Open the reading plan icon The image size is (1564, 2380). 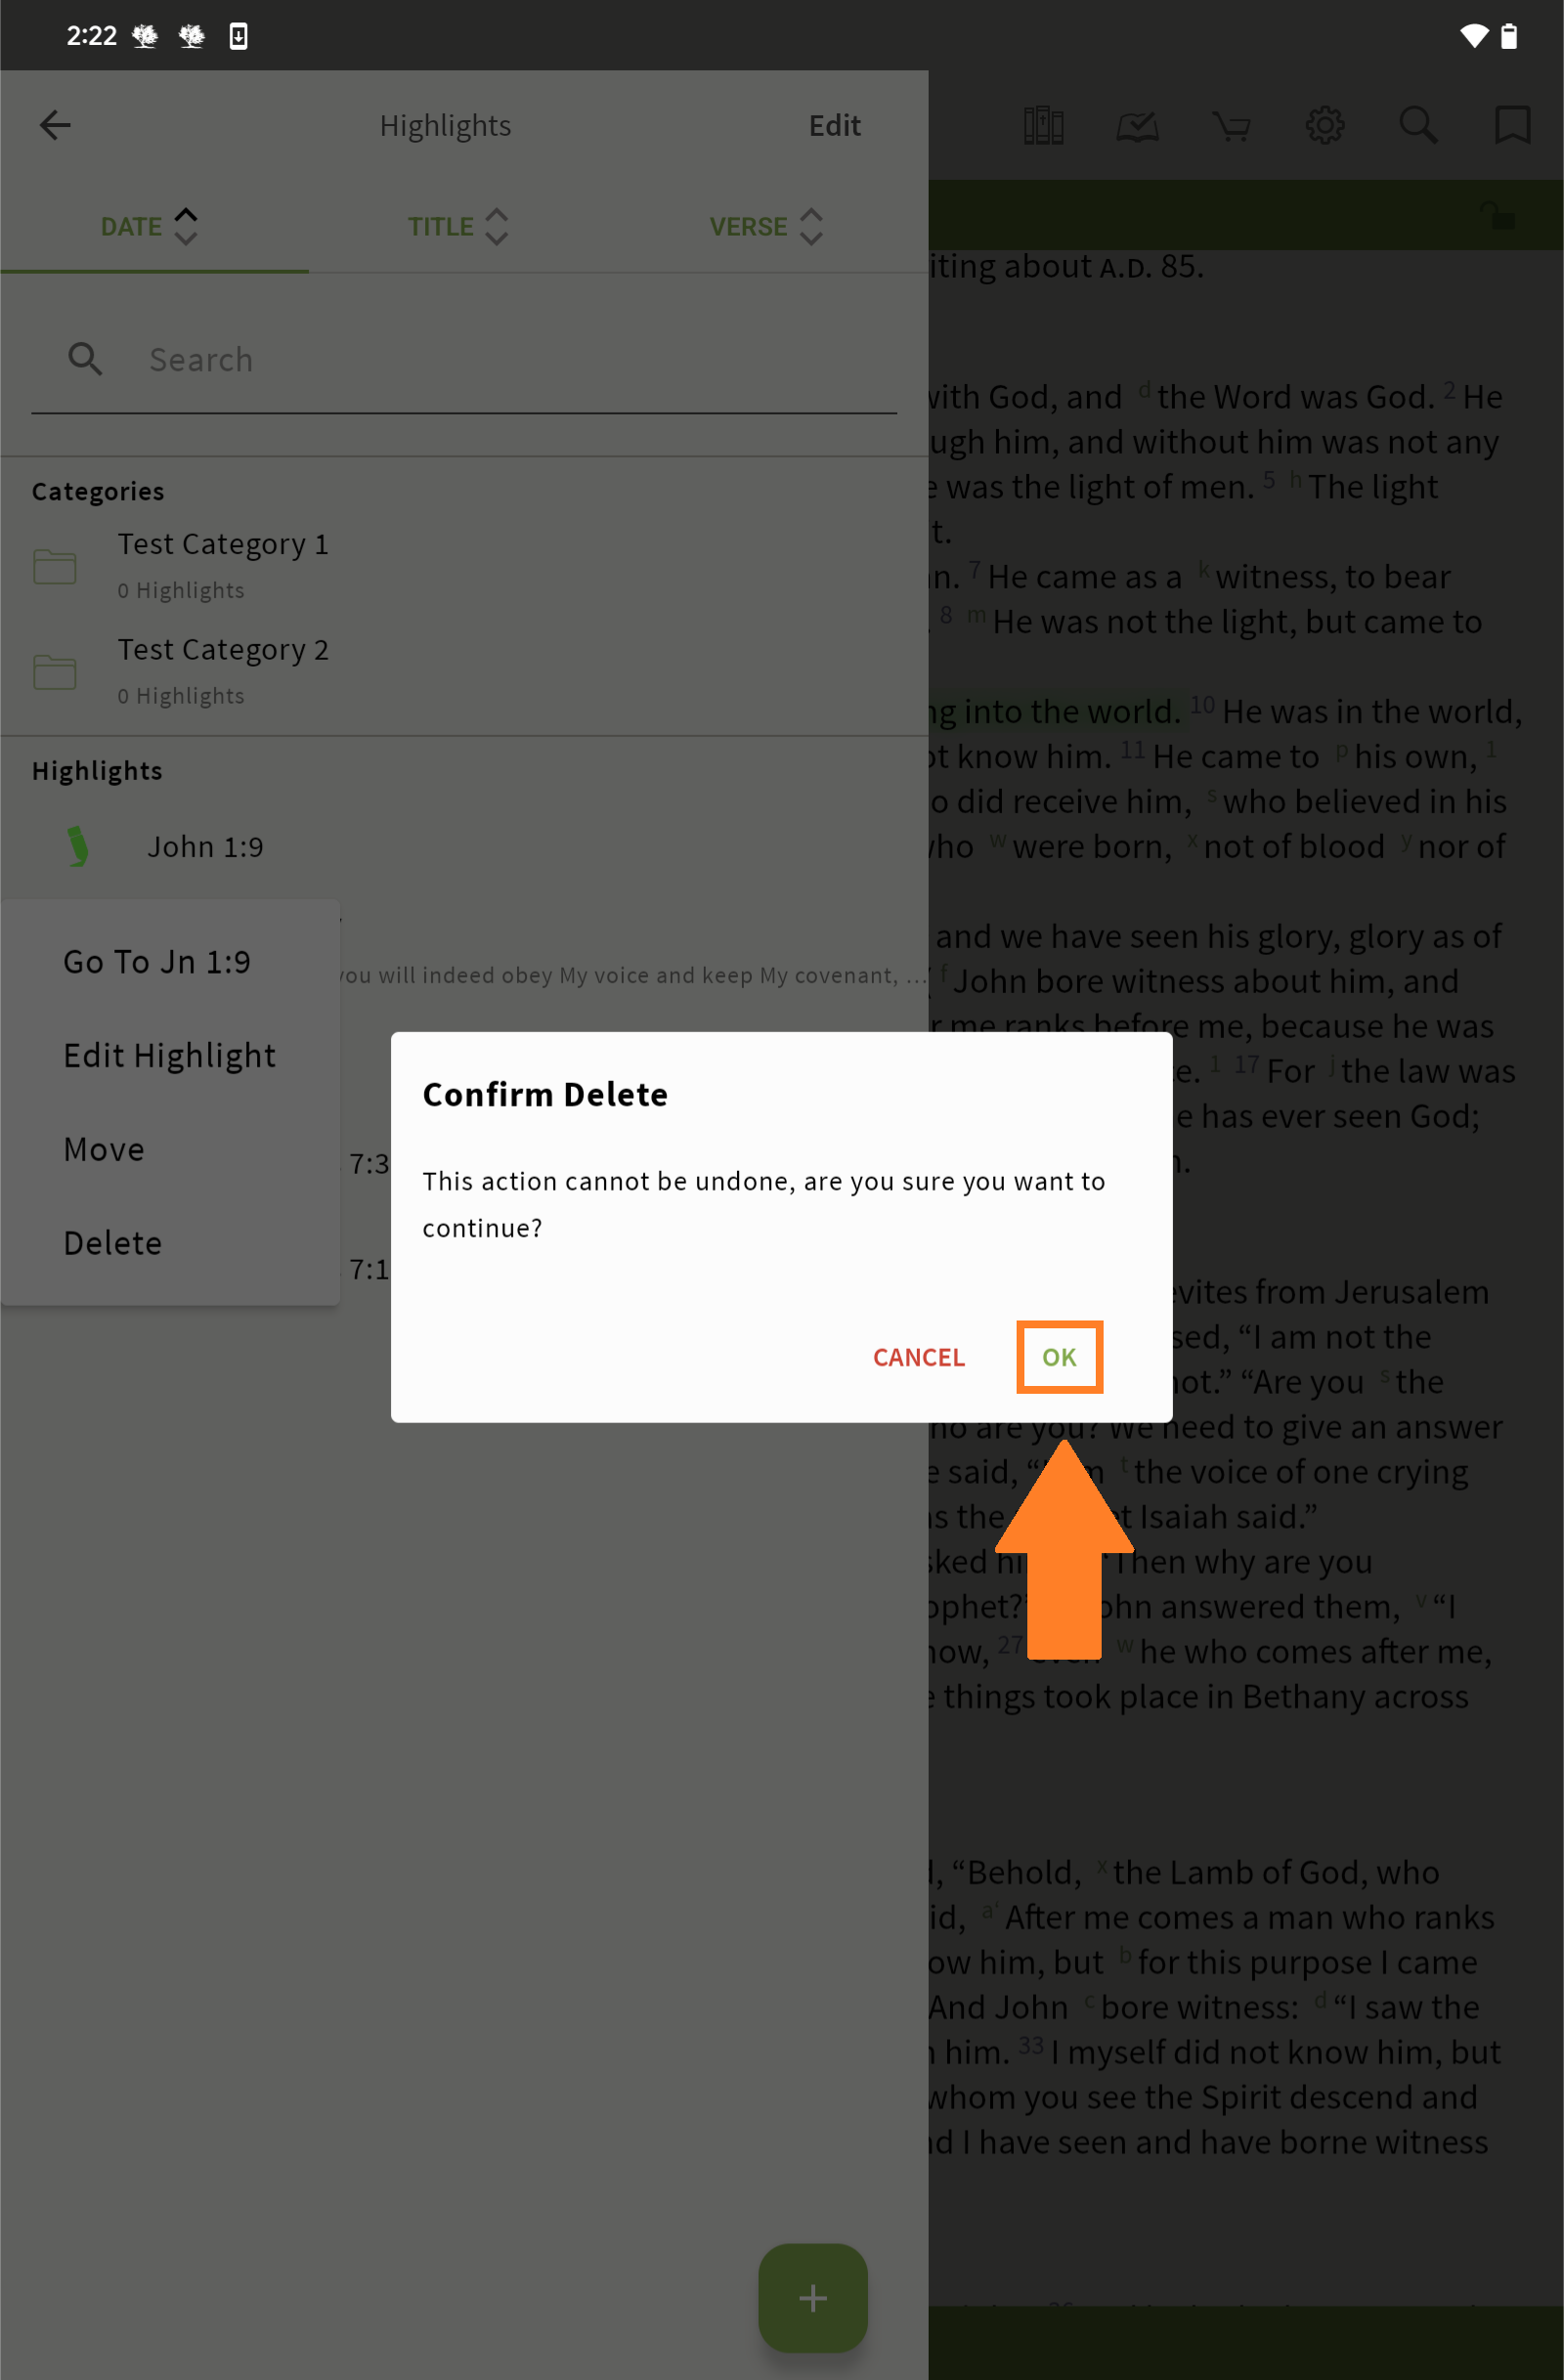(x=1137, y=126)
